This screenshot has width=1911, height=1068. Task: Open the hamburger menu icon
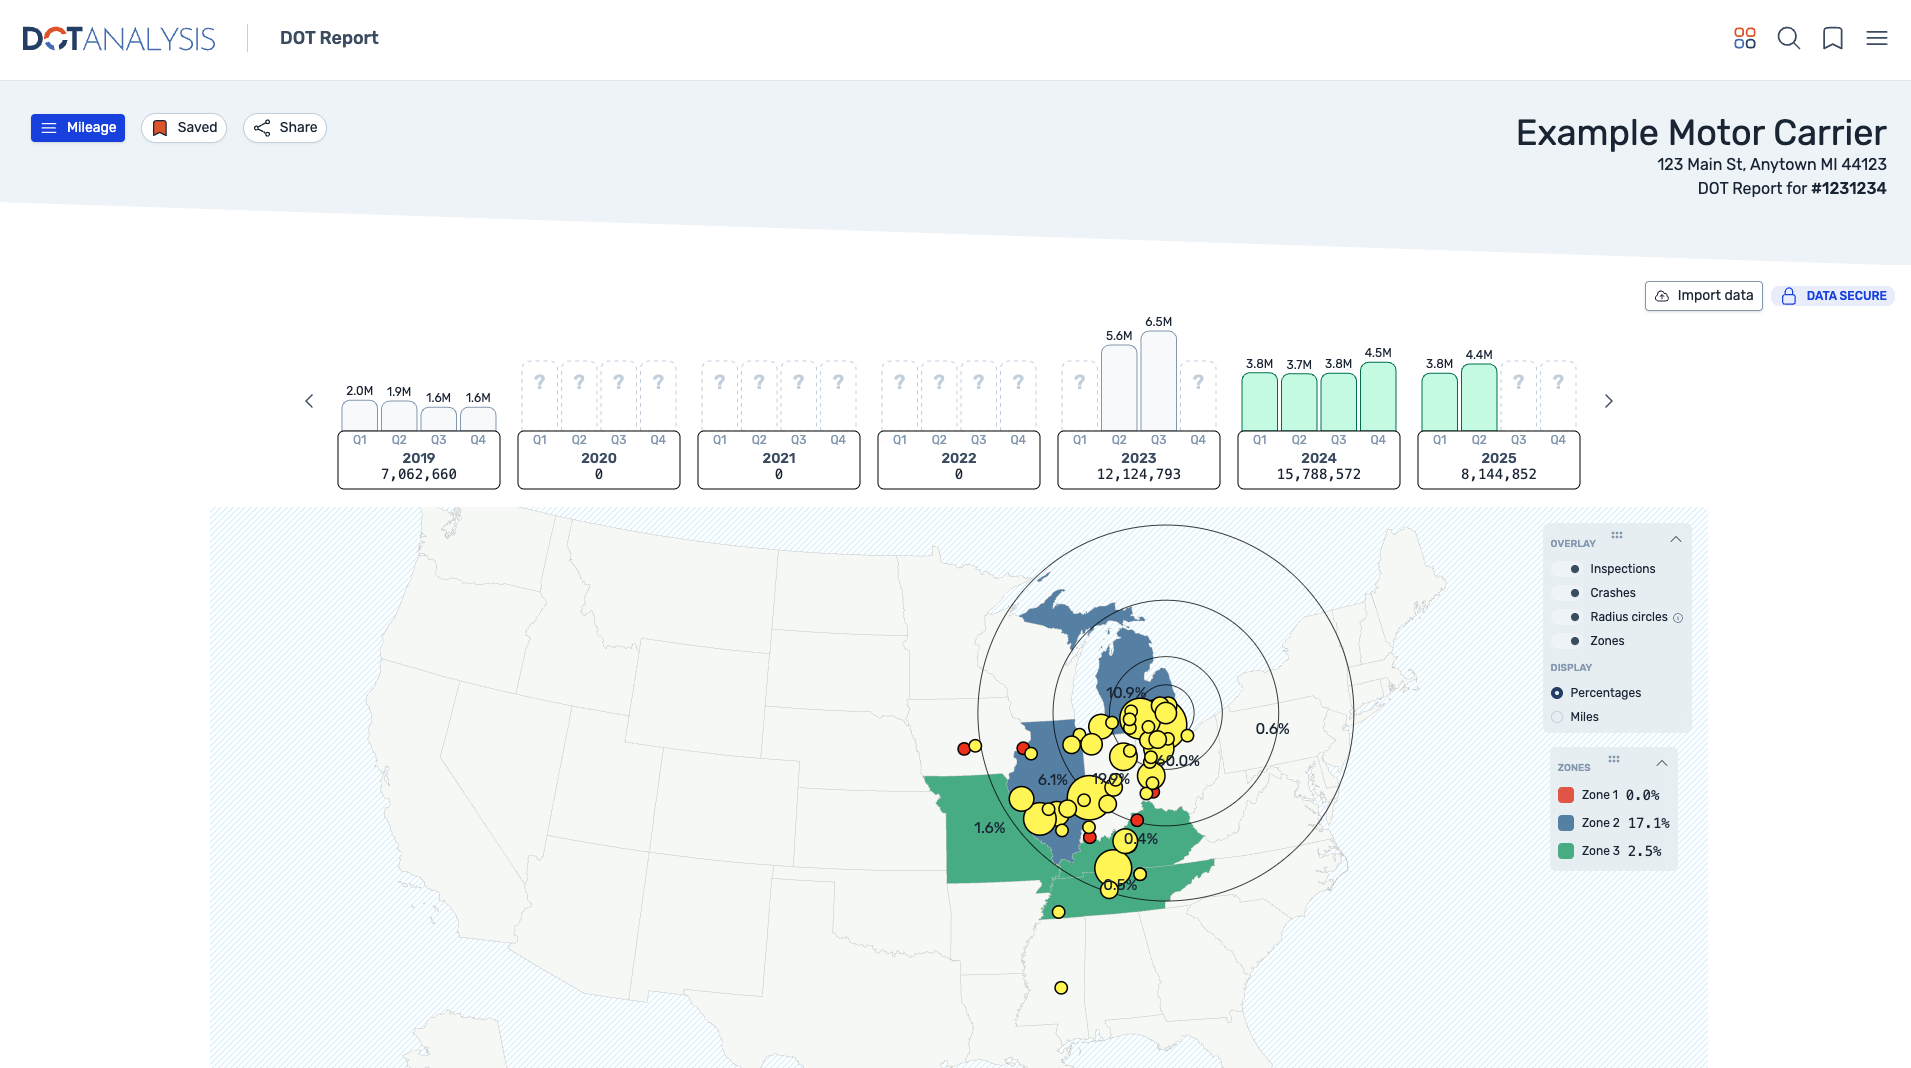(1876, 38)
